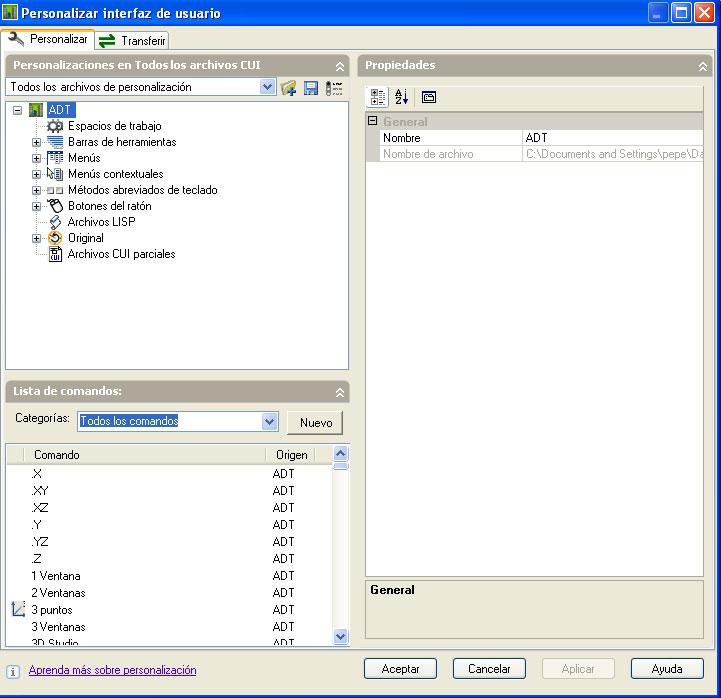Viewport: 721px width, 698px height.
Task: Expand the Barras de herramientas node
Action: (x=36, y=143)
